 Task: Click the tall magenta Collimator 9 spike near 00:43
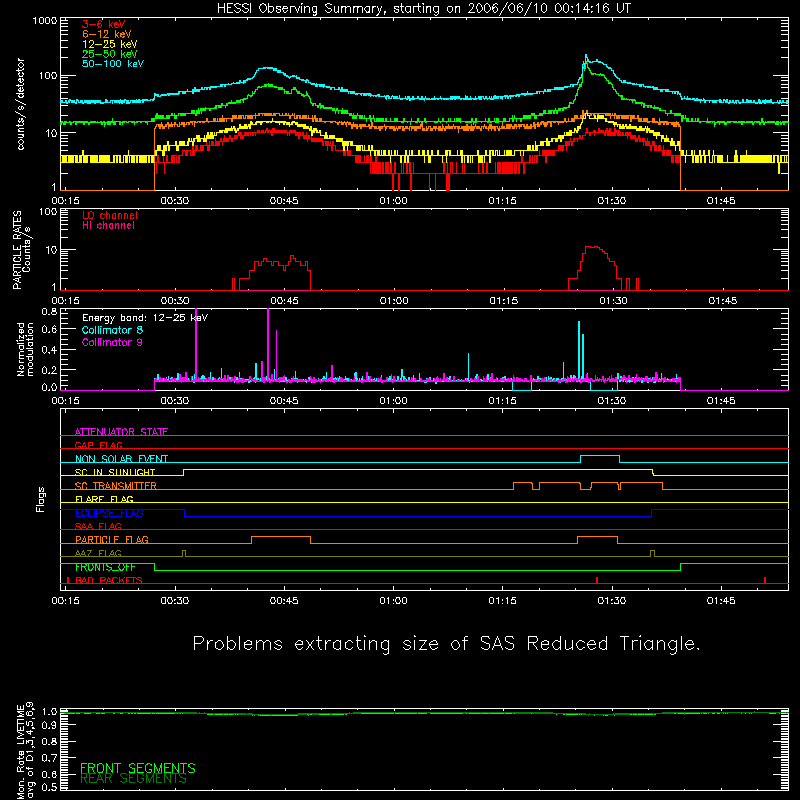[268, 344]
